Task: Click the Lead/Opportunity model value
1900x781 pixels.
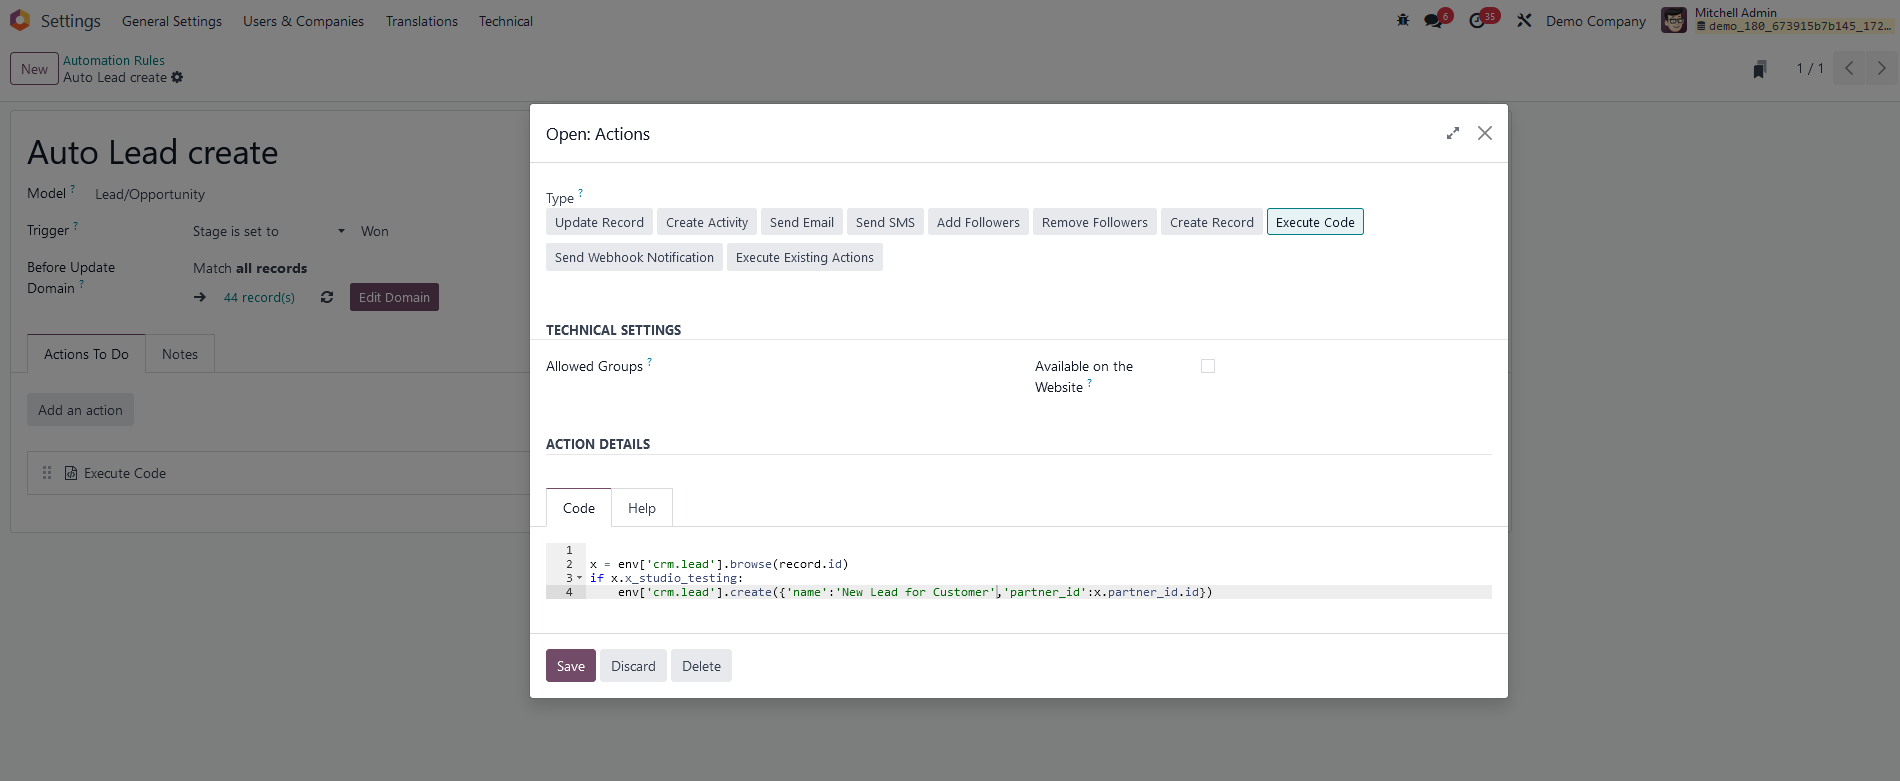Action: 150,194
